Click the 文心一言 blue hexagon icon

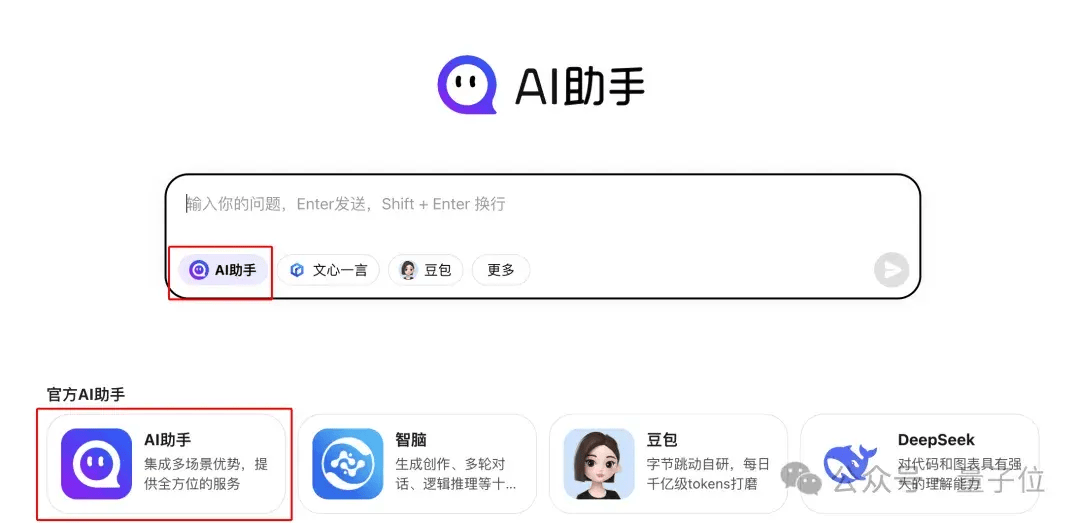297,270
